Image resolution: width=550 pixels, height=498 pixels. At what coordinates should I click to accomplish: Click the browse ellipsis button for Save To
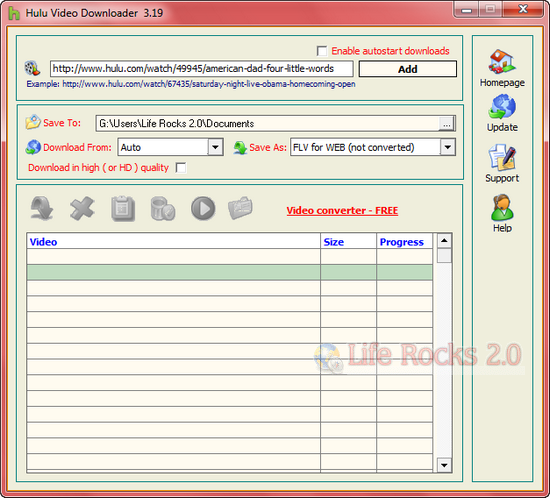pyautogui.click(x=447, y=124)
